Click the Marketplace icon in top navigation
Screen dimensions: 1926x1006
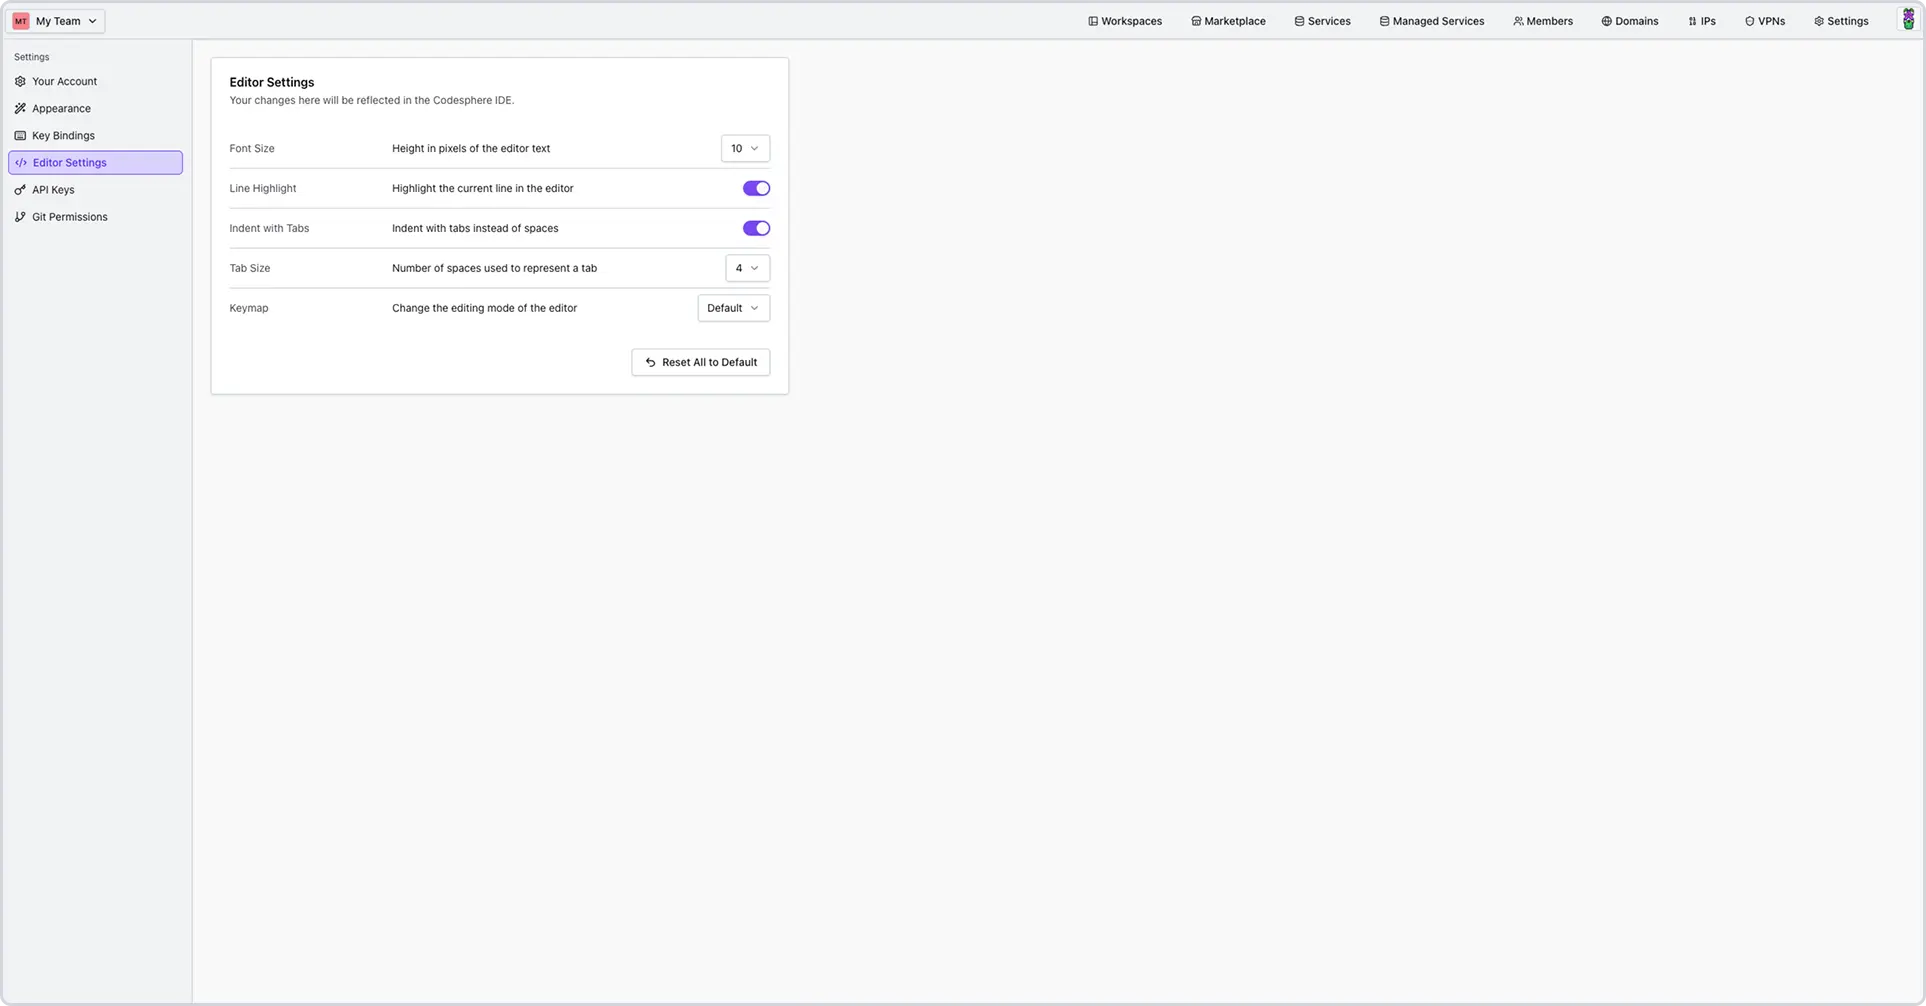tap(1194, 20)
